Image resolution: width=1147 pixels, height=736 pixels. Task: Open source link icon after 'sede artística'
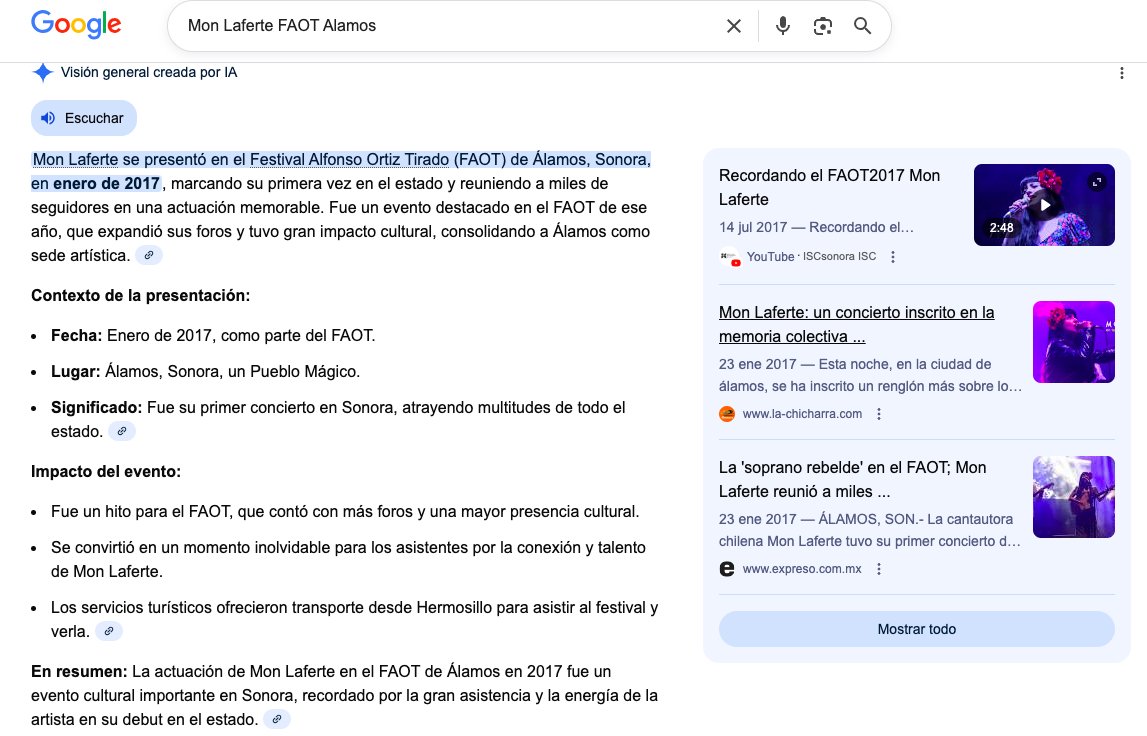point(148,255)
